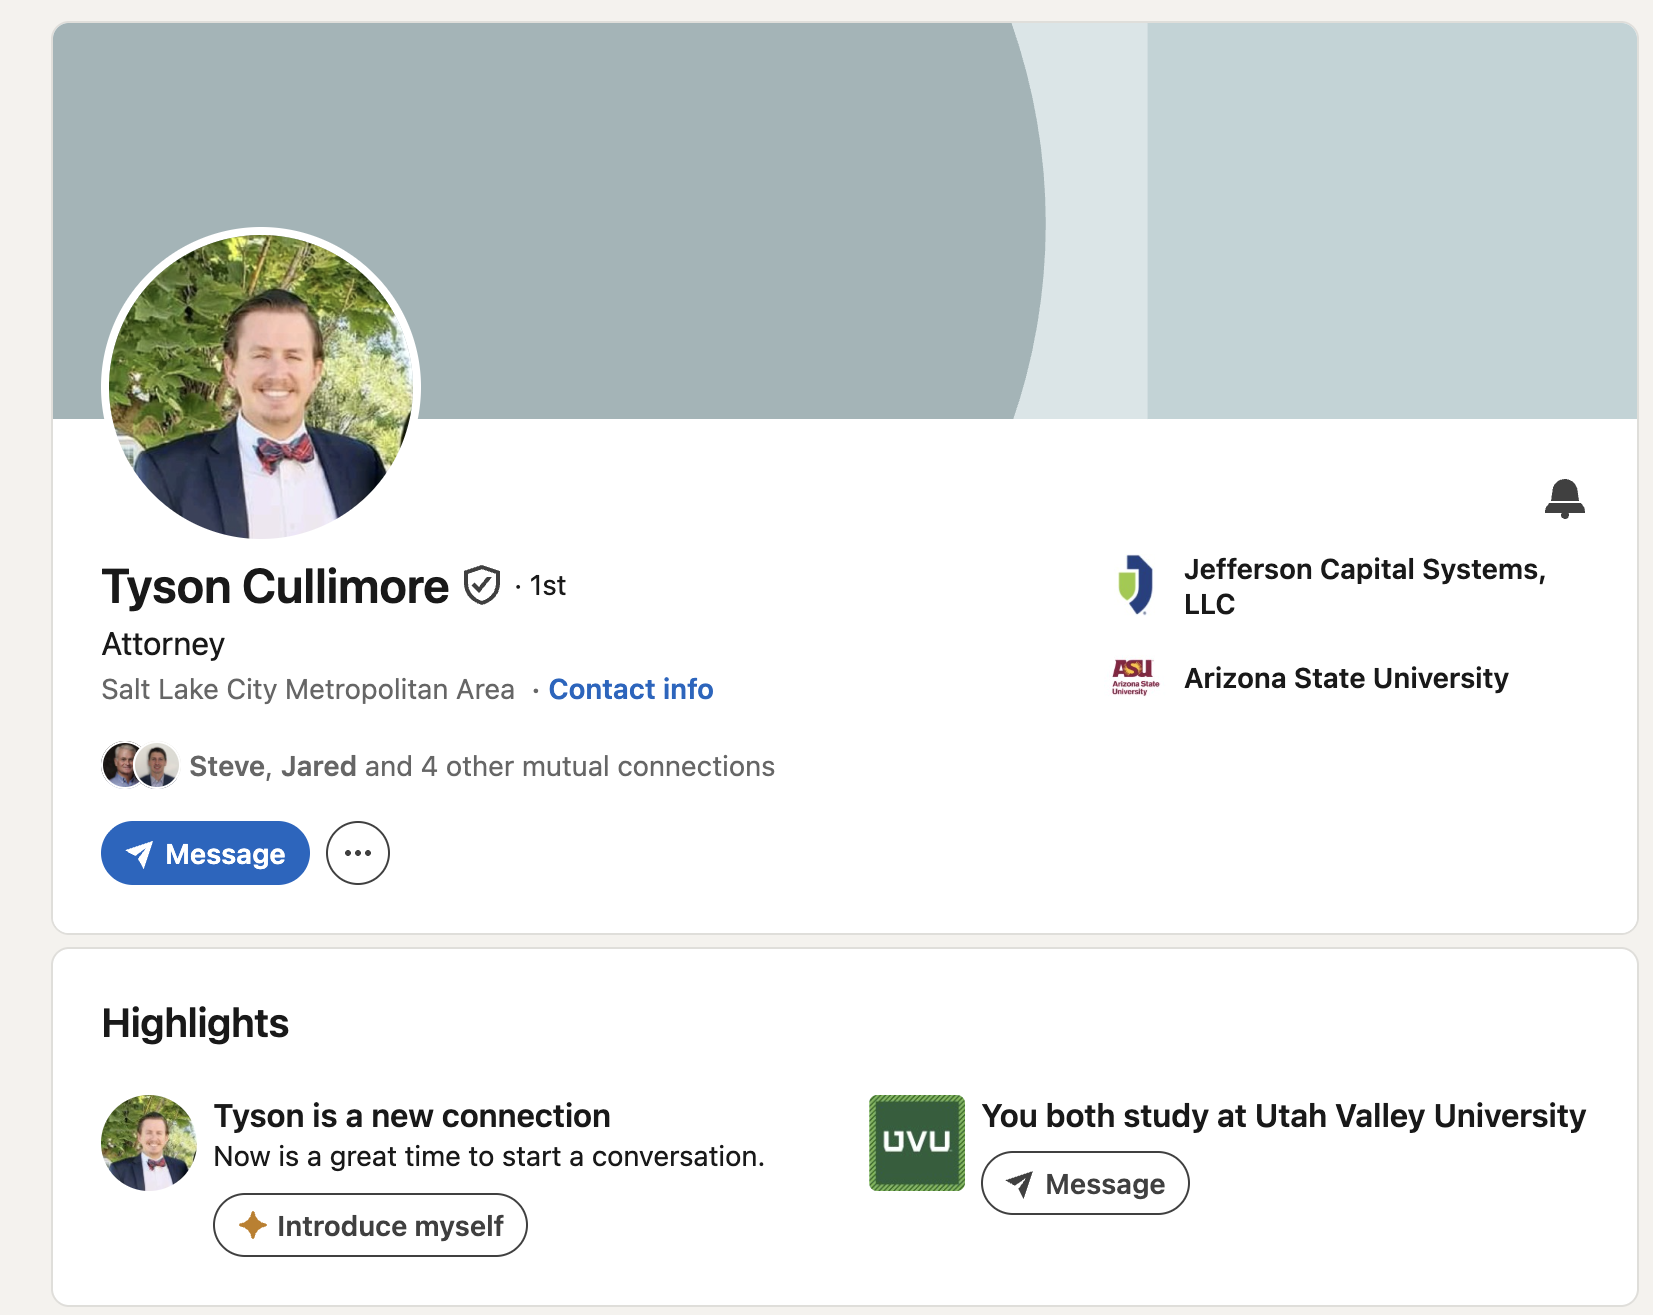Click the Highlights section heading
The image size is (1653, 1315).
(195, 1023)
